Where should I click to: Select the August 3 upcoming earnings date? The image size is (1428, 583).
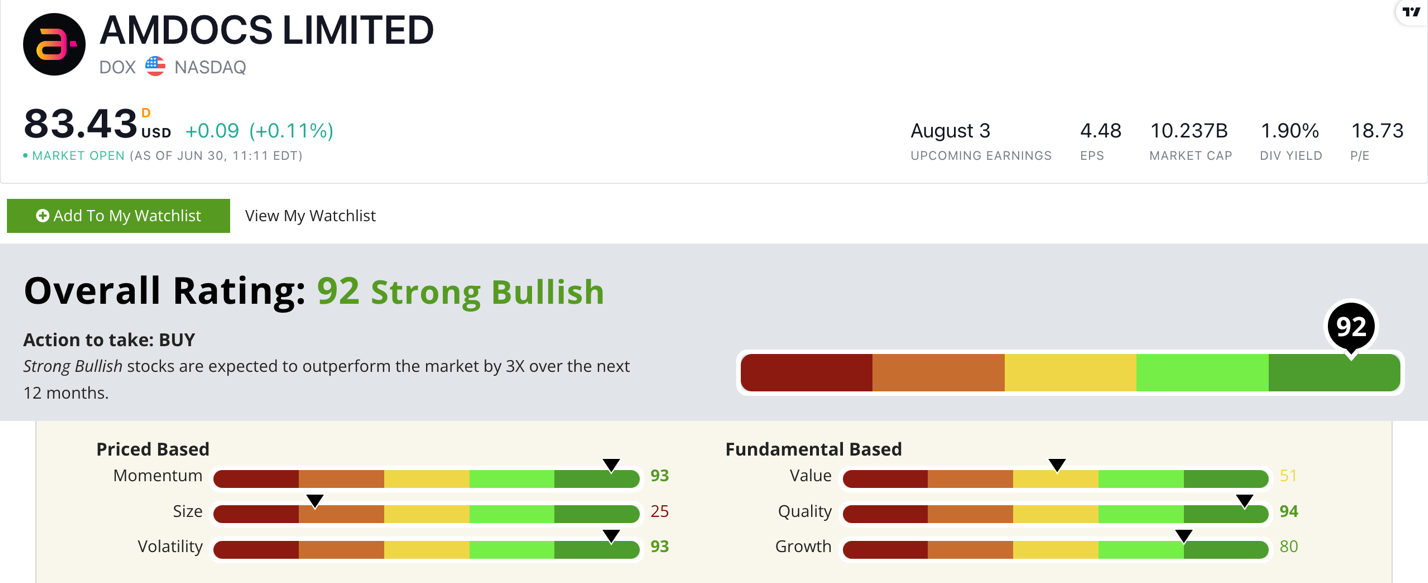(950, 131)
